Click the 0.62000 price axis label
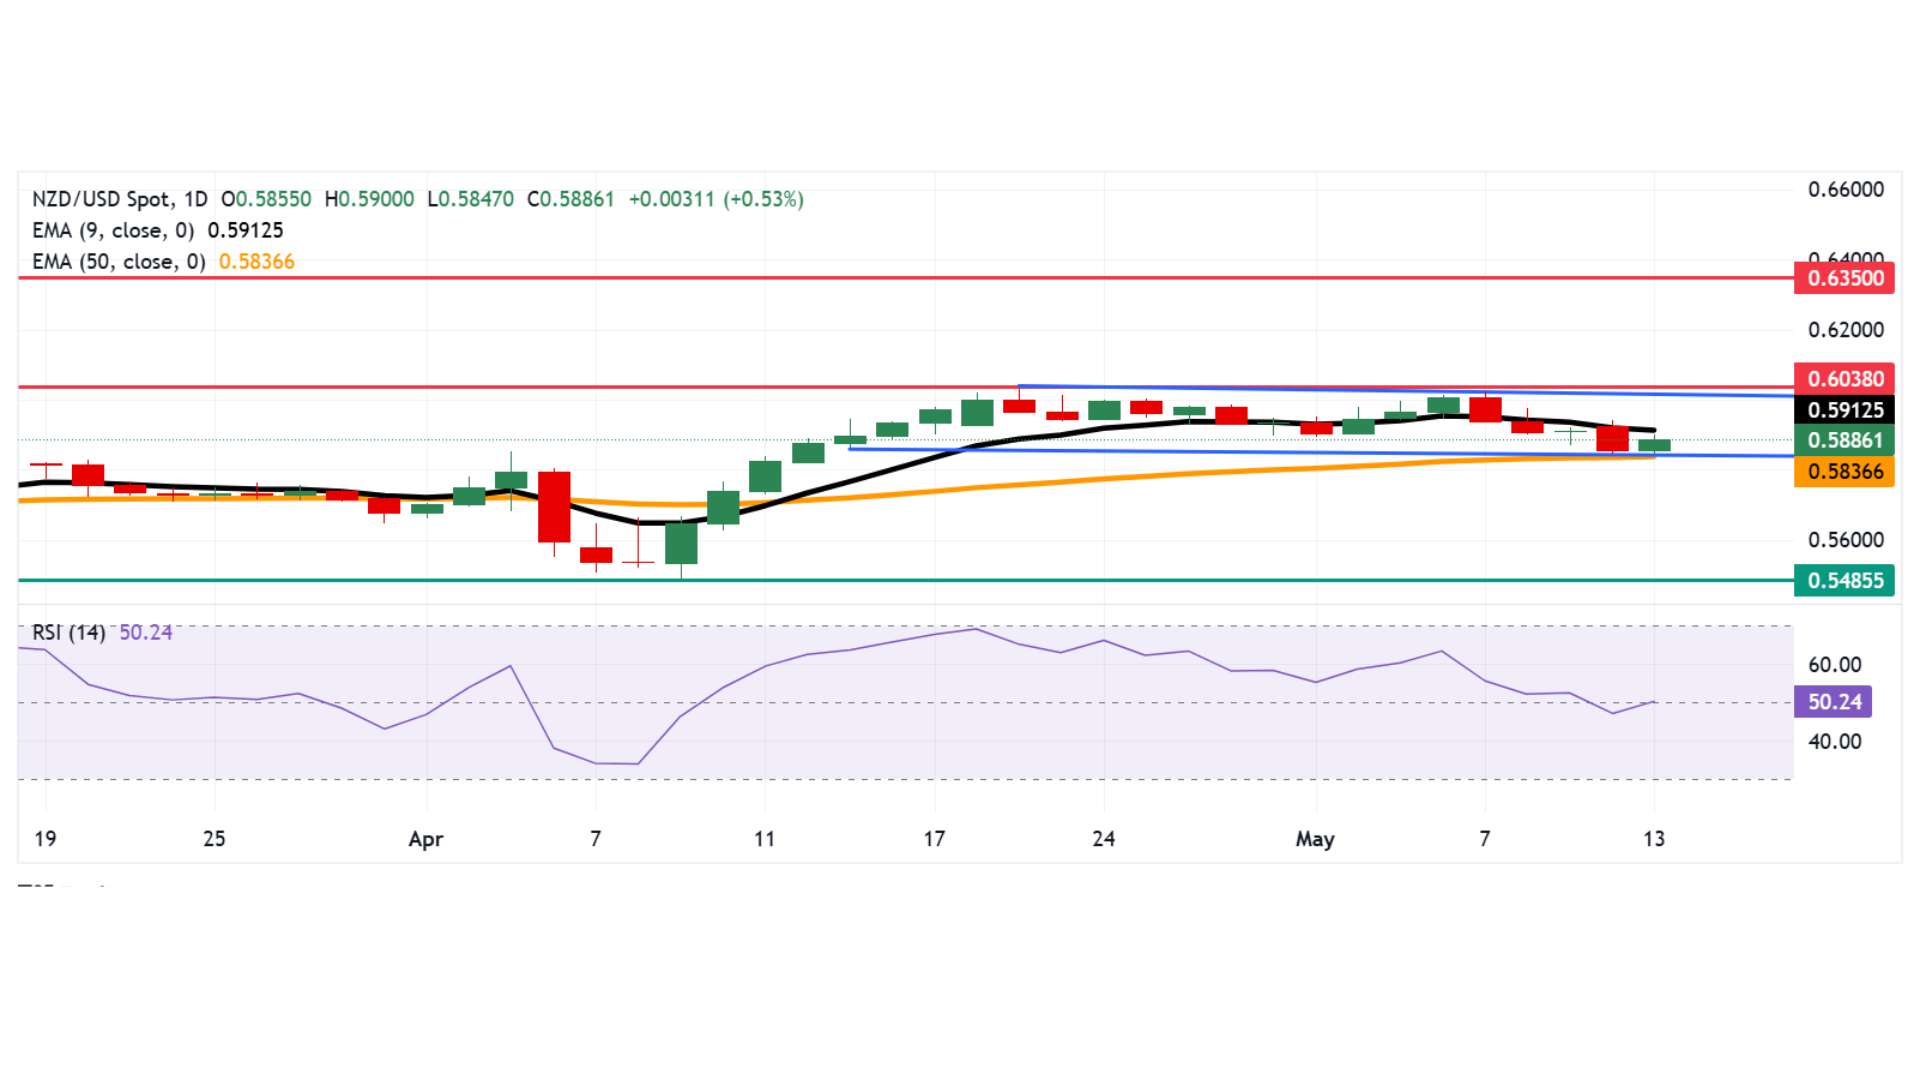Screen dimensions: 1920x1080 point(1845,329)
